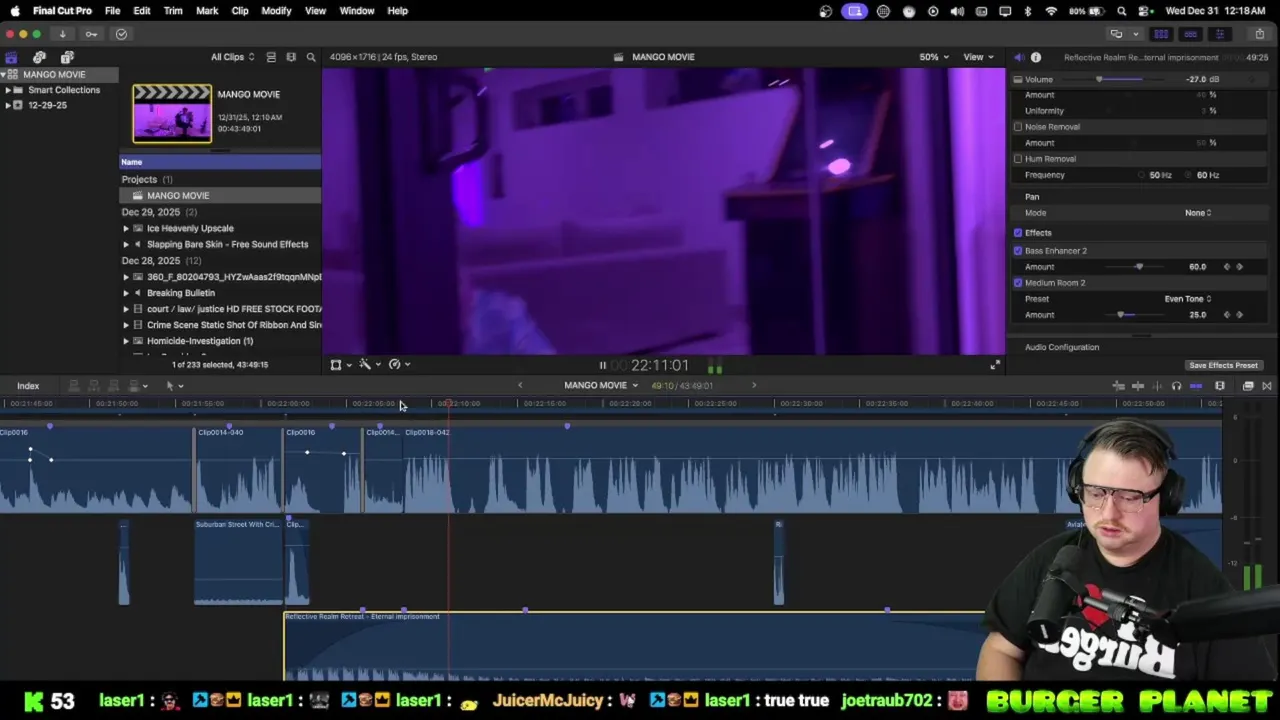
Task: Go back in timeline history
Action: pos(520,385)
